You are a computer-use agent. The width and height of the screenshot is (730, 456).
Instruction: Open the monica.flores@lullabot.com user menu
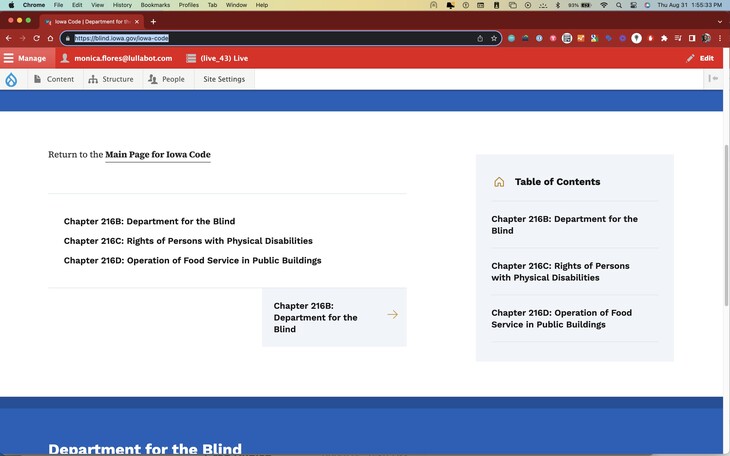coord(116,58)
